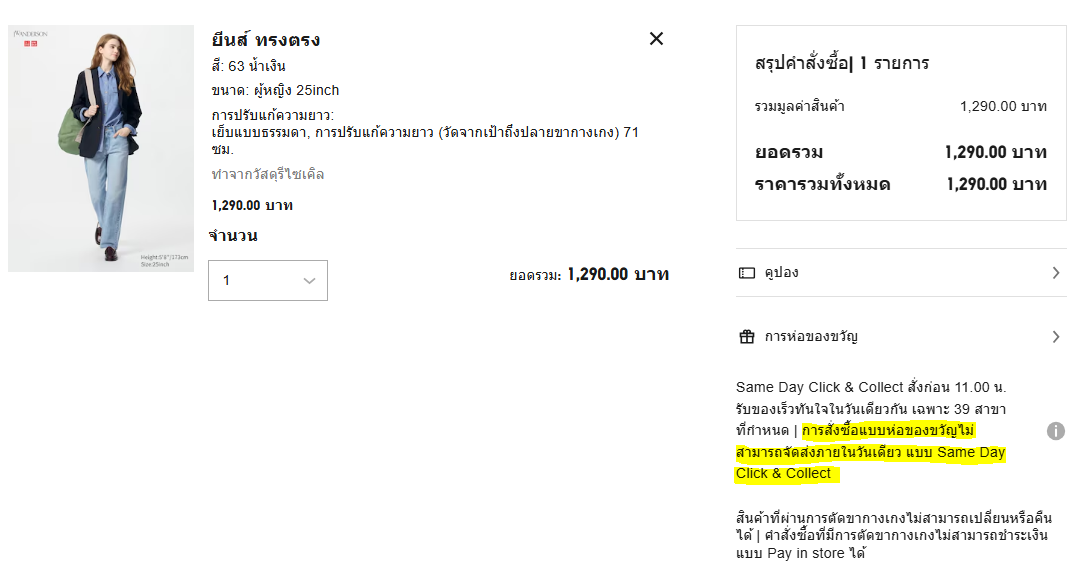The width and height of the screenshot is (1082, 577).
Task: Expand the คูปอง coupon section via its chevron
Action: tap(1057, 271)
